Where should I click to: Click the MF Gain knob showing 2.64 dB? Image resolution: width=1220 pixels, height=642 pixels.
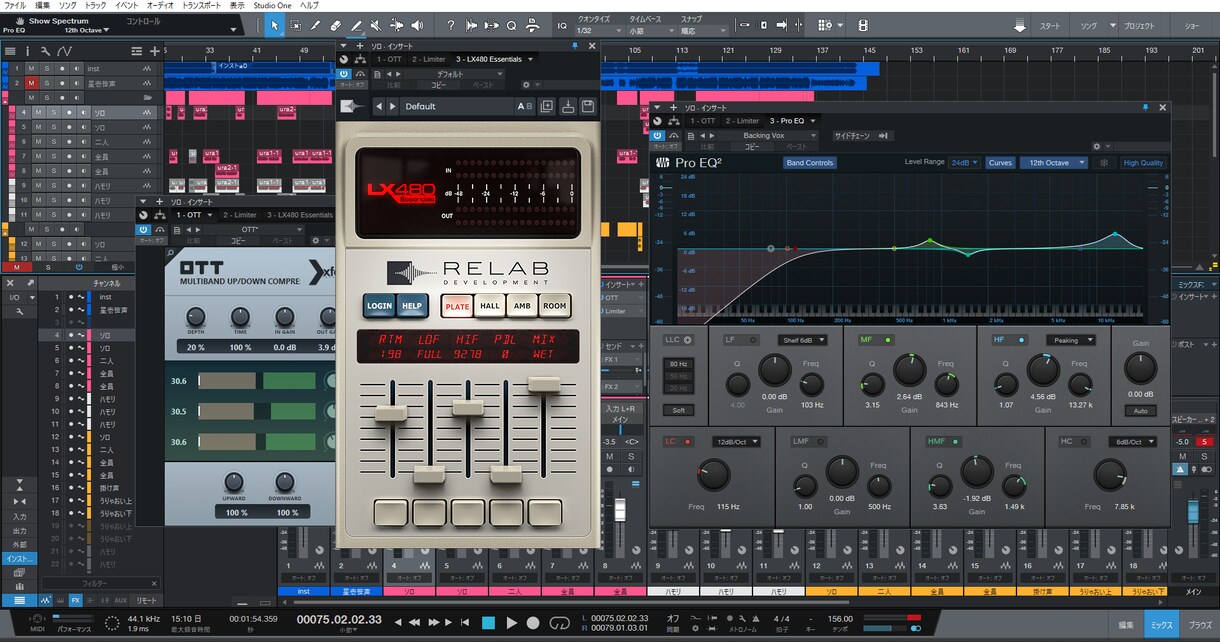tap(908, 371)
